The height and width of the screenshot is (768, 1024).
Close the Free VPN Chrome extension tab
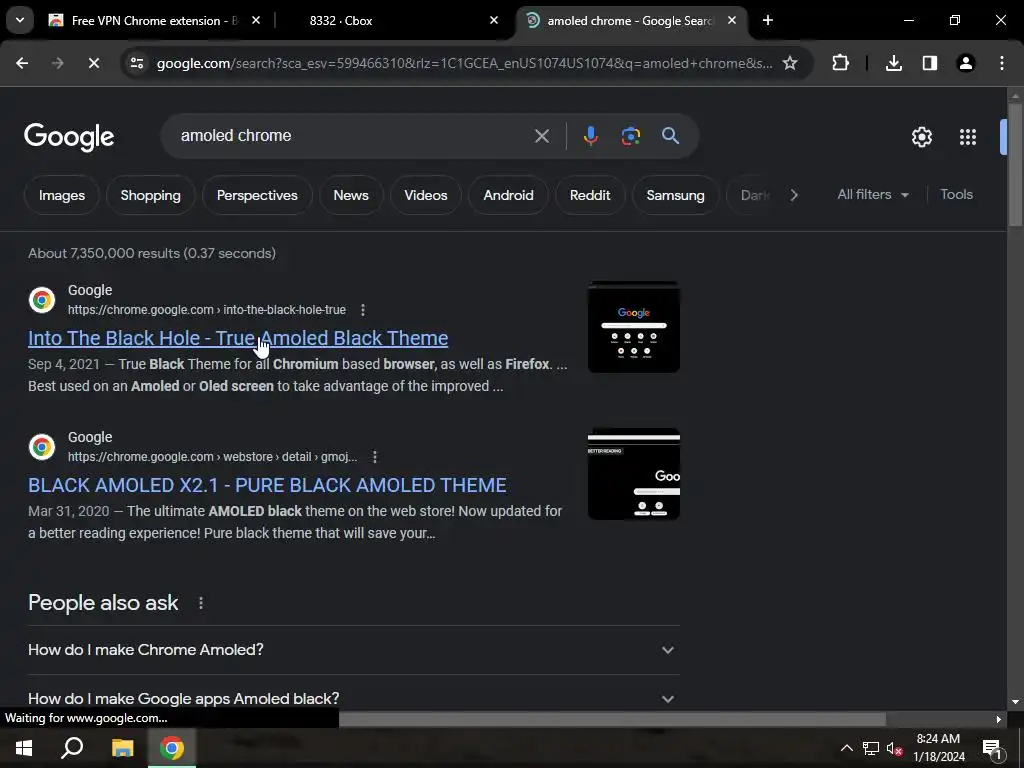coord(256,20)
